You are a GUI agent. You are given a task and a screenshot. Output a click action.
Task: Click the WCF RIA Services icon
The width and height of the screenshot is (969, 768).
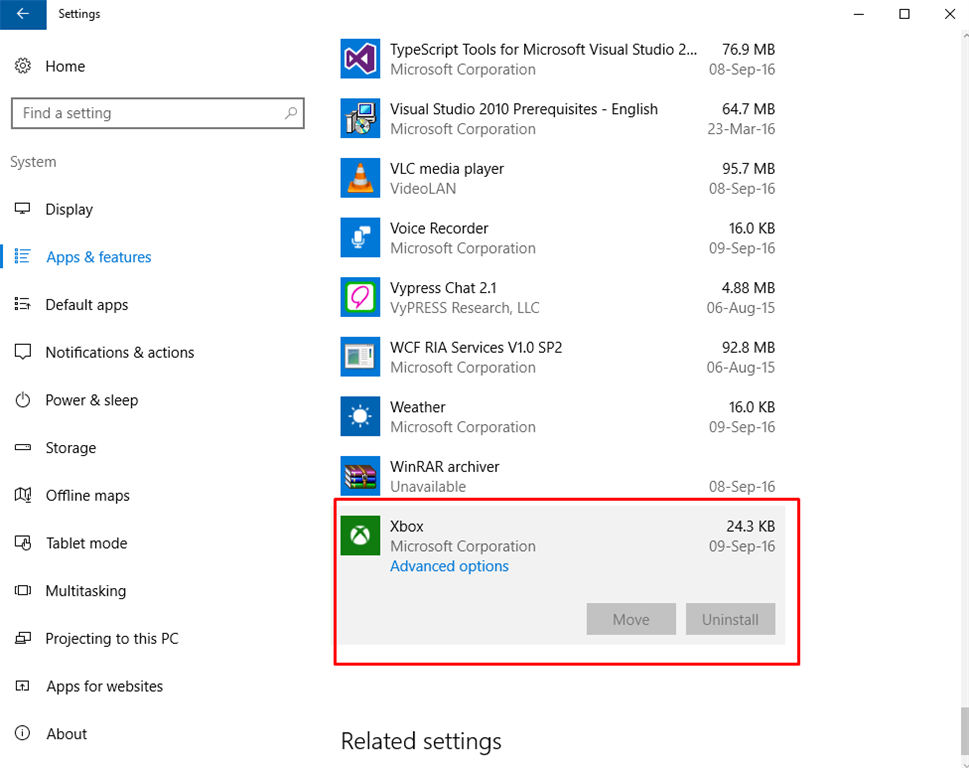360,357
